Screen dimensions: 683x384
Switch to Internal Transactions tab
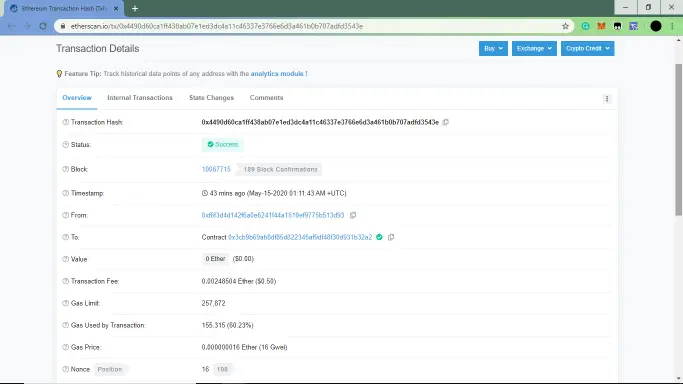[x=140, y=98]
